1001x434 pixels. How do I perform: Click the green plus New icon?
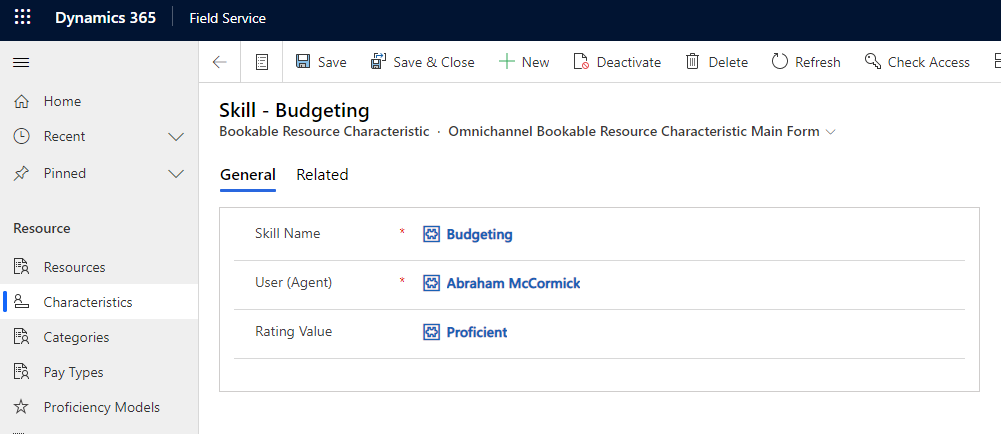[507, 62]
